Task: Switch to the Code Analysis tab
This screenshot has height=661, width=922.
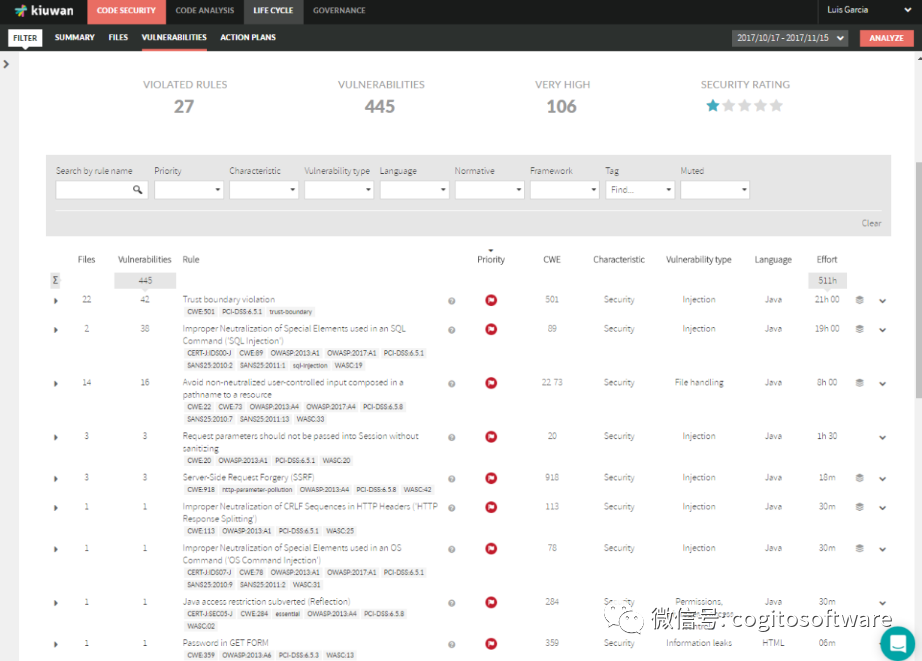Action: 205,11
